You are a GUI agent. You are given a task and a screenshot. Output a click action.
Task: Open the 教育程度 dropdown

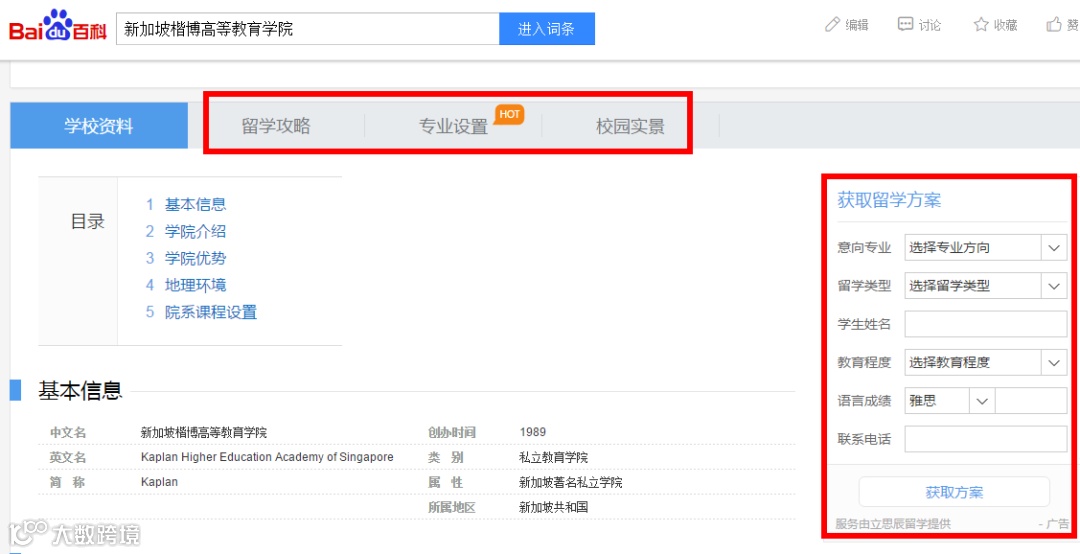click(986, 362)
